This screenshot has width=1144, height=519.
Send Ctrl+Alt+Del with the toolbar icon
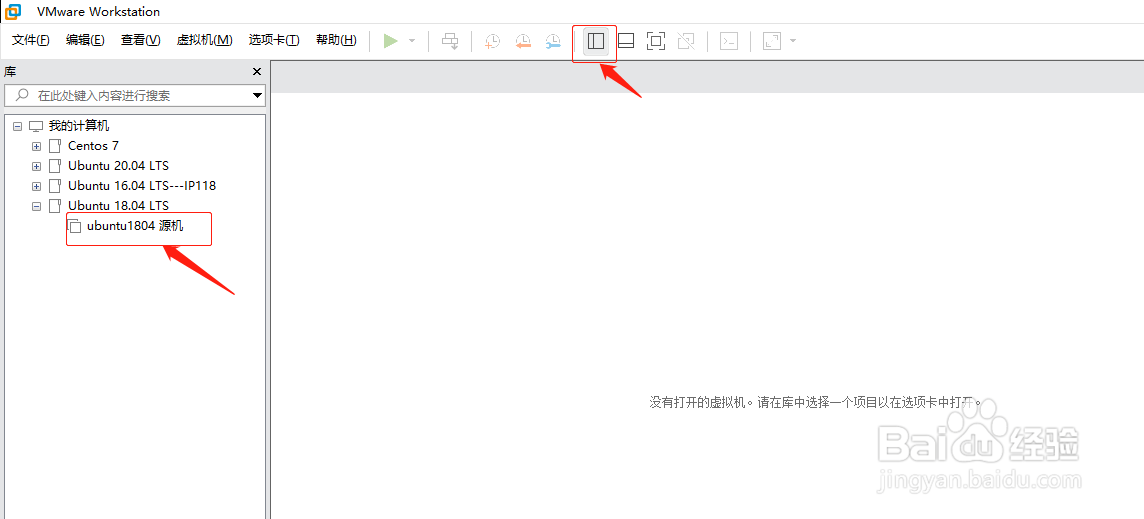pos(451,41)
